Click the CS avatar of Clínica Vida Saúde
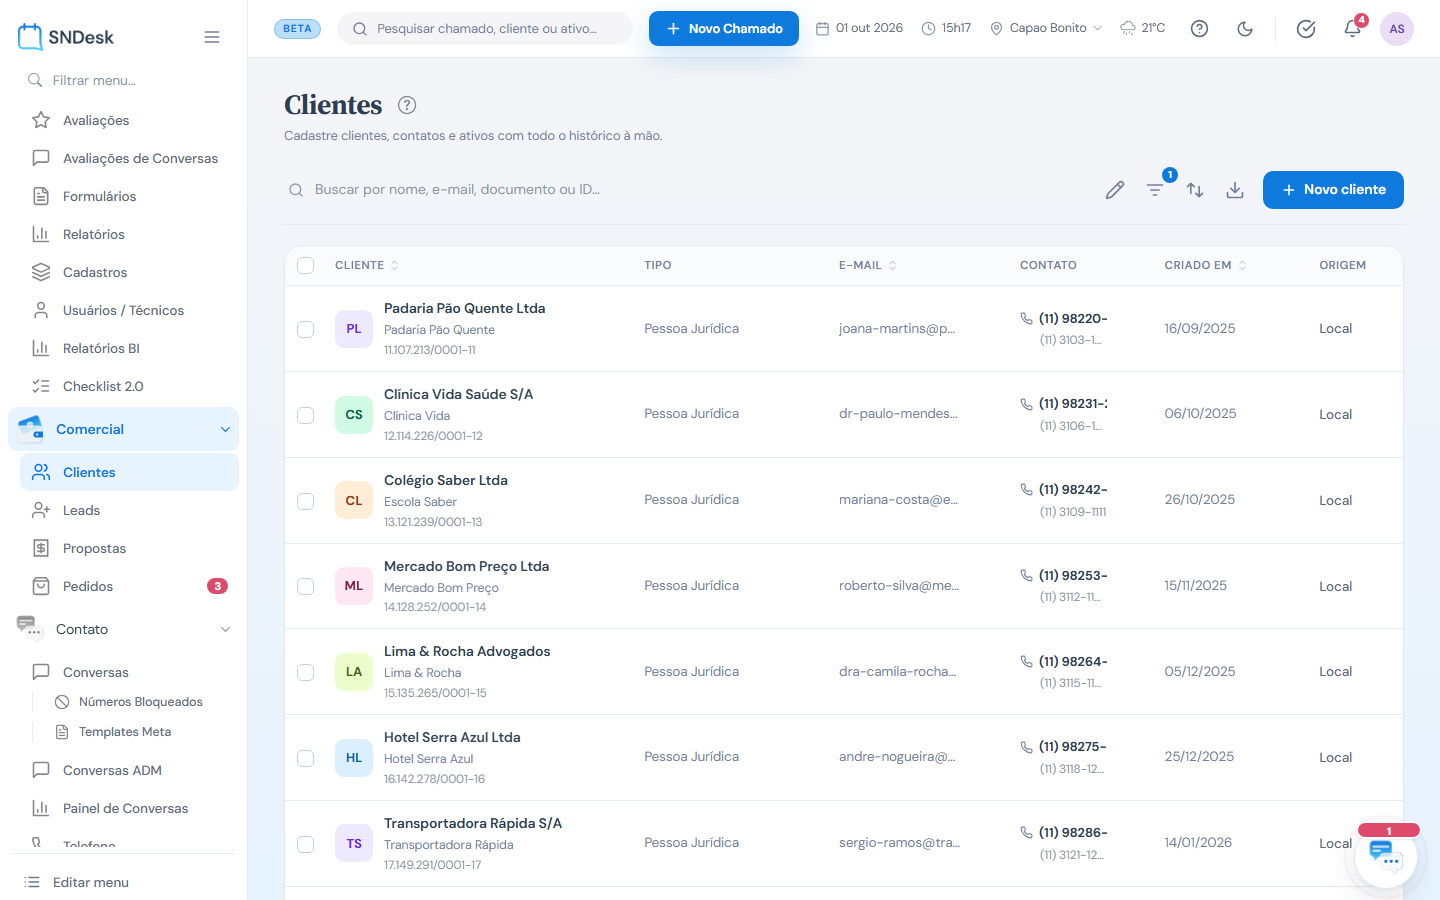The image size is (1440, 900). coord(354,415)
